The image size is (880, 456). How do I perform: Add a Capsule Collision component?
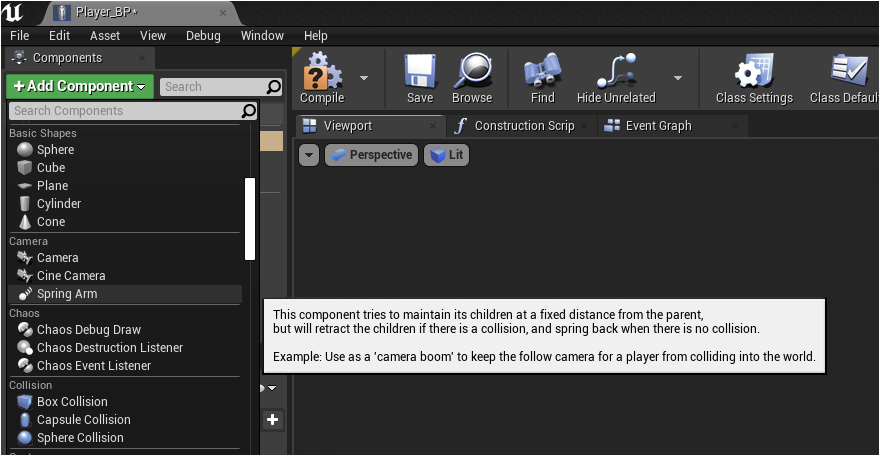[125, 420]
